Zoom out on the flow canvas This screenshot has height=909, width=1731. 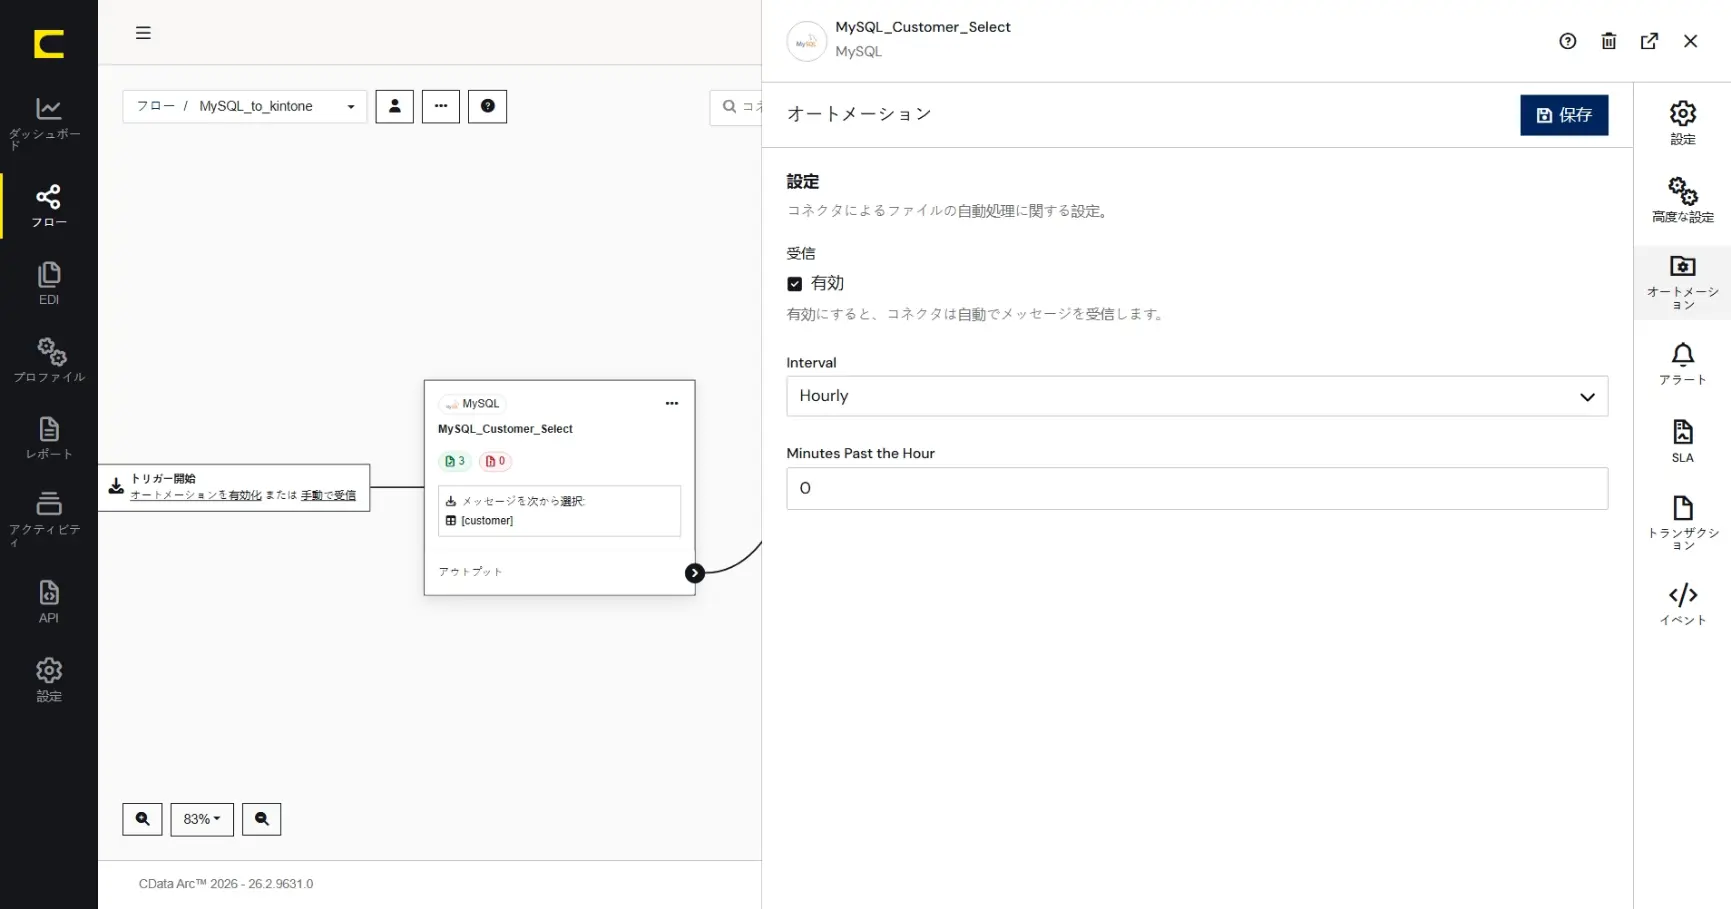tap(262, 819)
